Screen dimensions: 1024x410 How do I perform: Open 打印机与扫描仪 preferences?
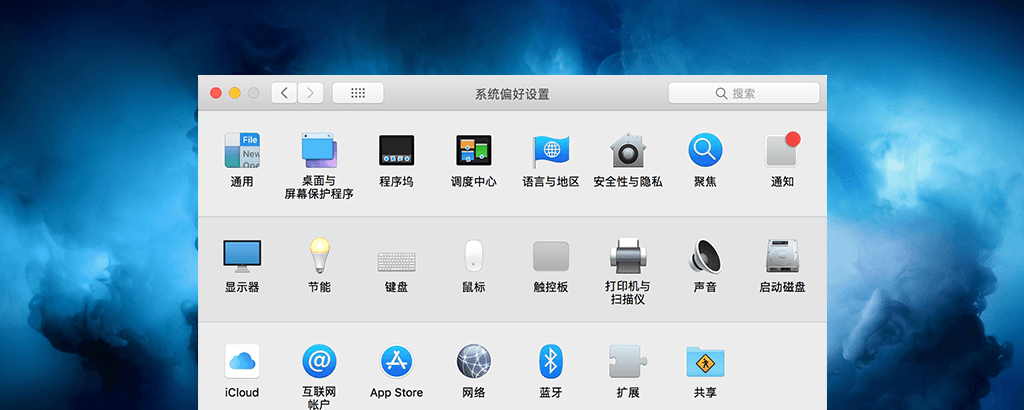click(627, 256)
